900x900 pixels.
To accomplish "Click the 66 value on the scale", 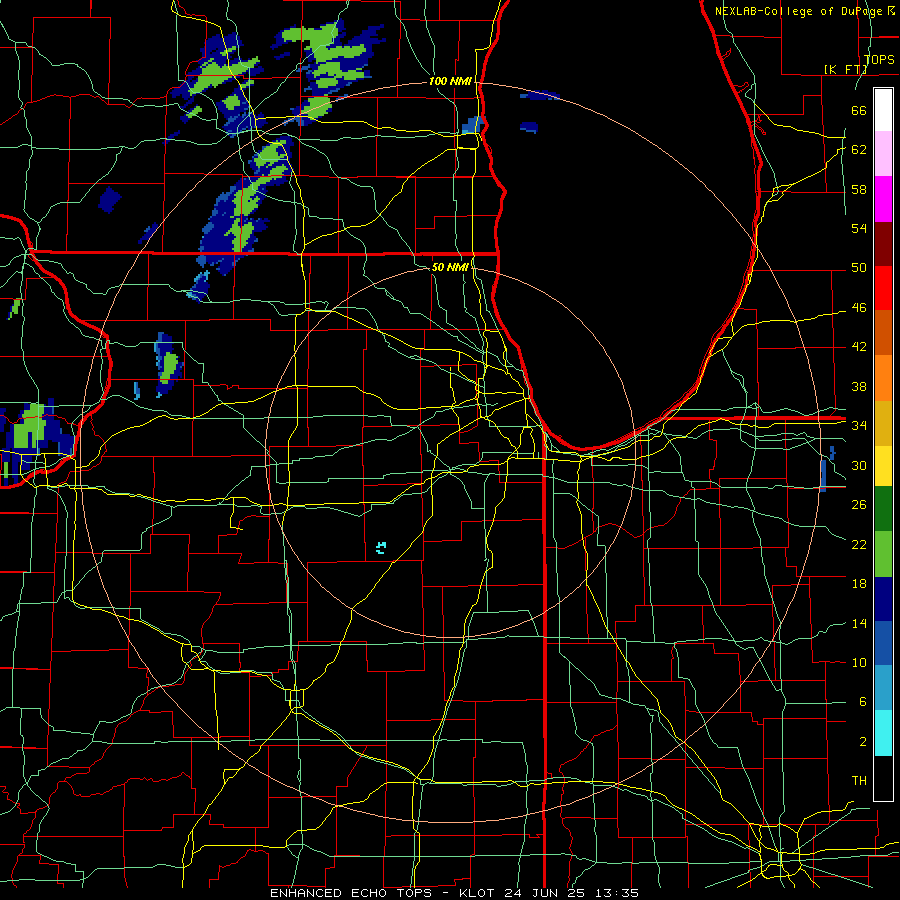I will pyautogui.click(x=859, y=110).
